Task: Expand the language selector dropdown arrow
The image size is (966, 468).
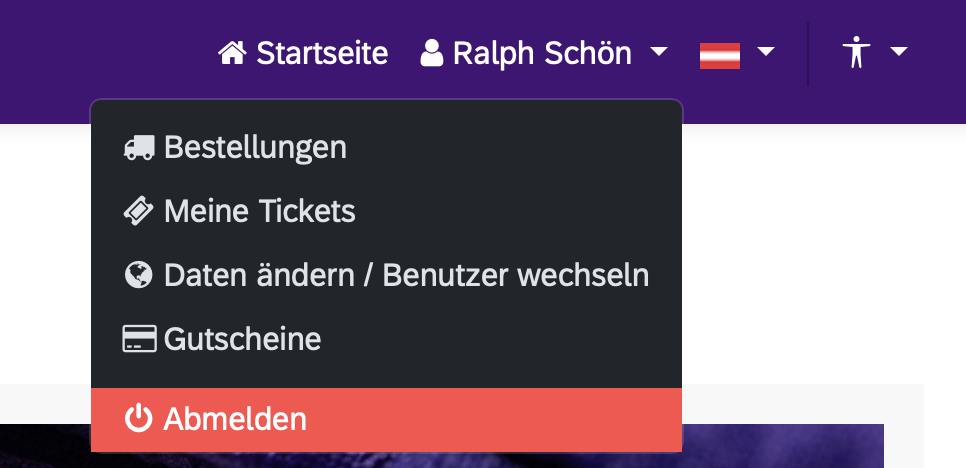Action: pyautogui.click(x=766, y=51)
